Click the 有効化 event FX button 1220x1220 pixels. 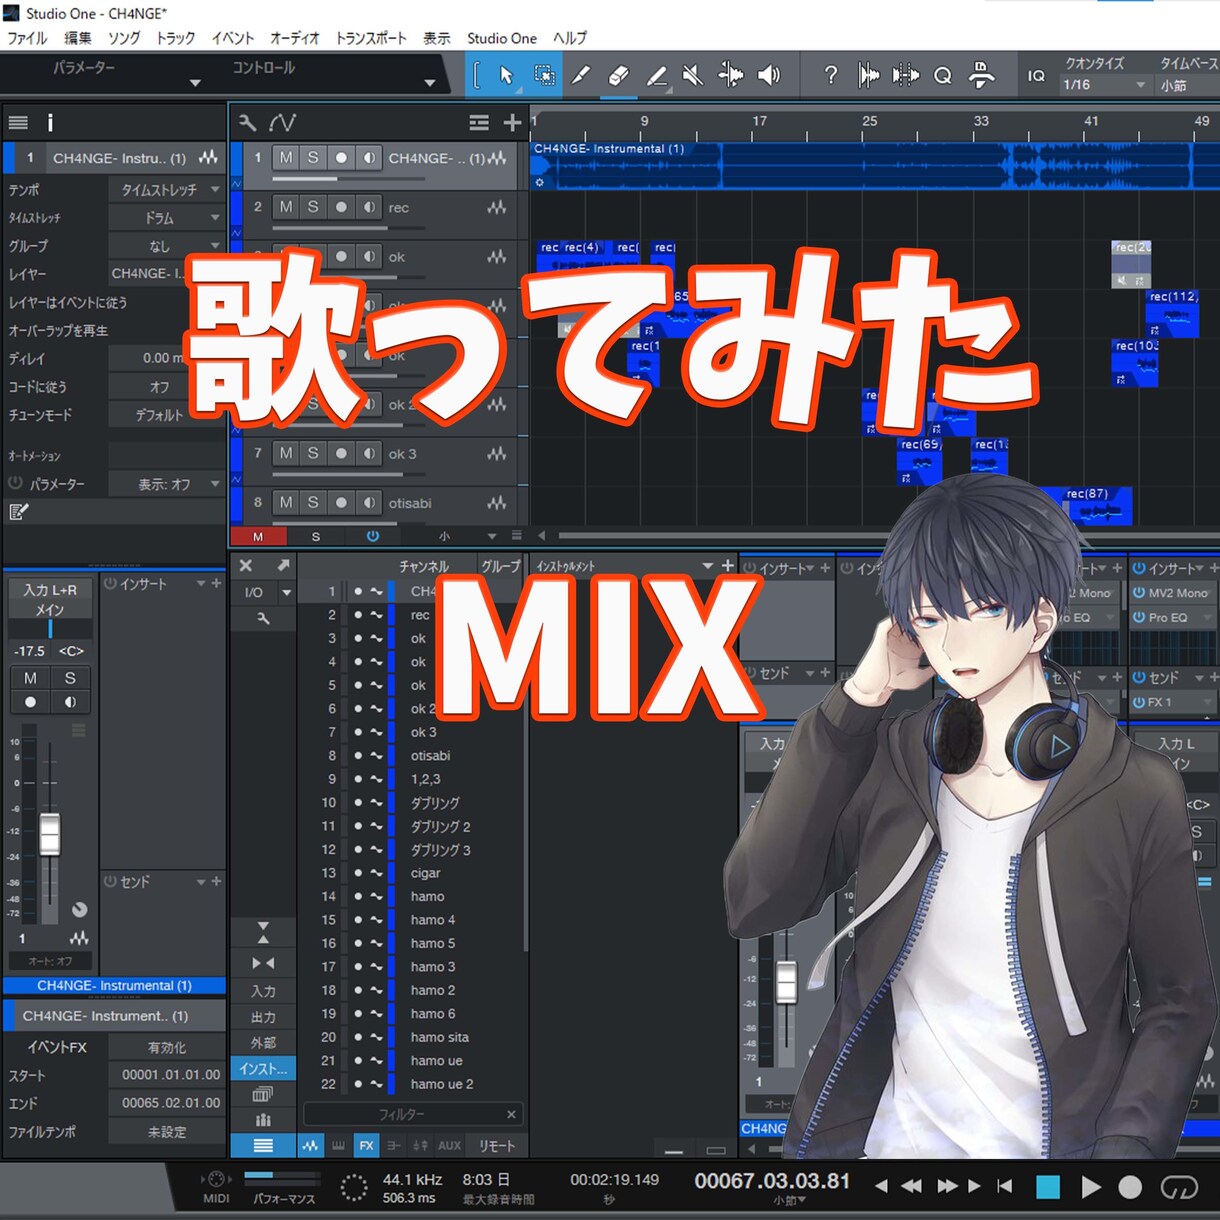[x=166, y=1047]
